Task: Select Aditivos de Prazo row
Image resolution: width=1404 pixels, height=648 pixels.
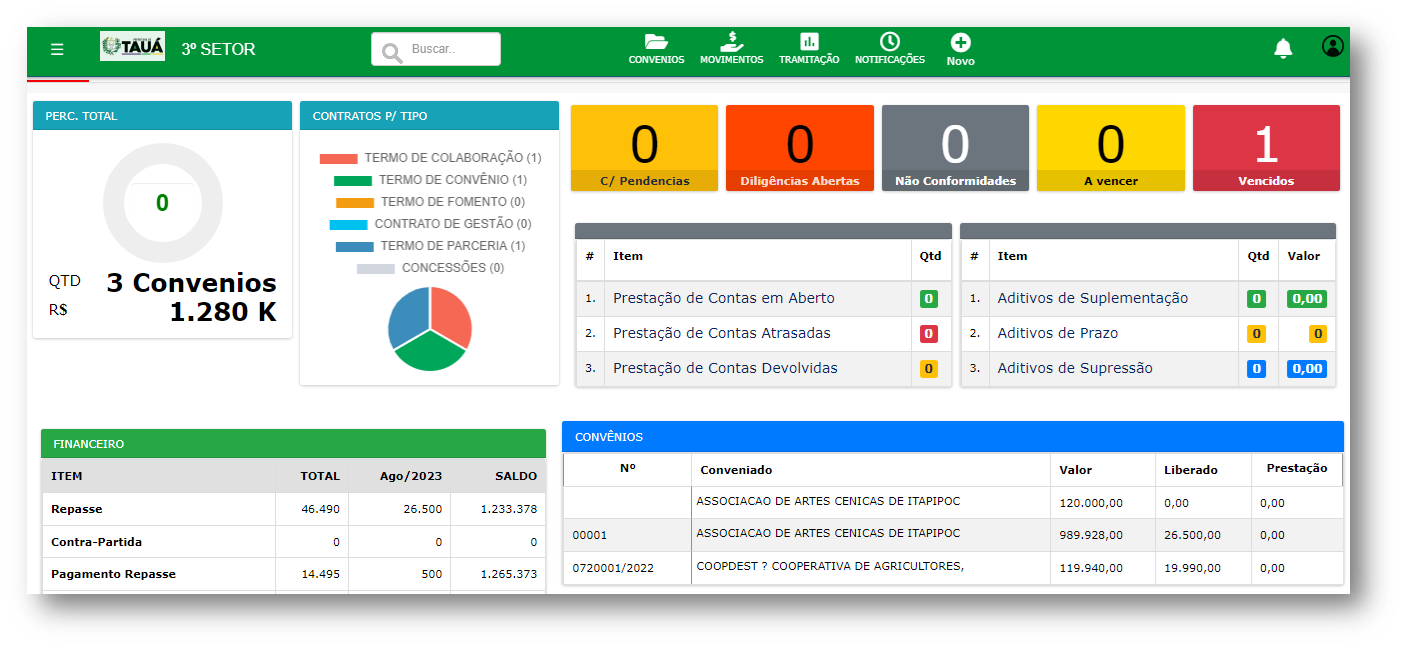Action: pos(1057,333)
